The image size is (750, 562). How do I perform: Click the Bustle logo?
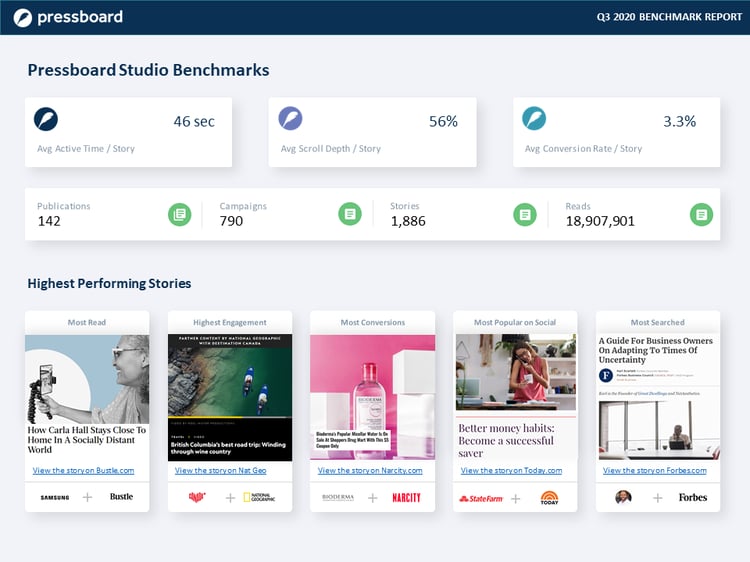121,496
